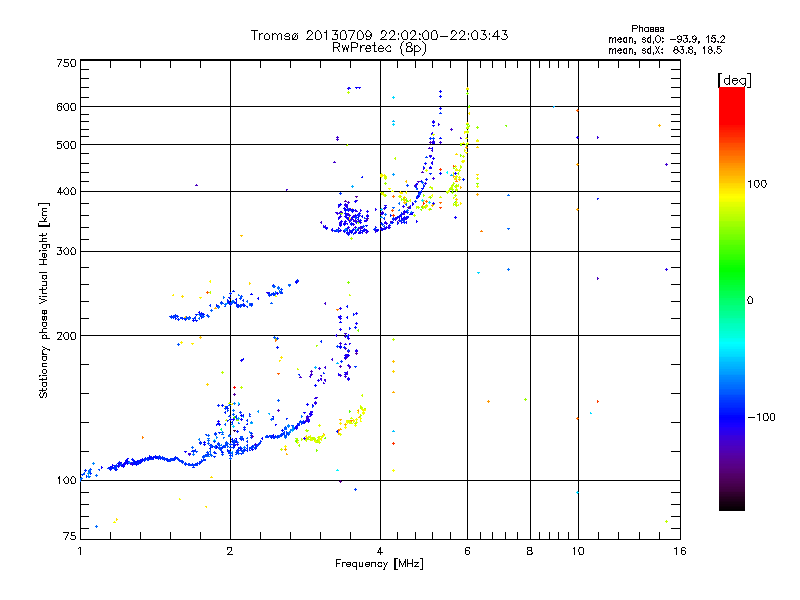This screenshot has width=800, height=600.
Task: Click the x-axis tick label '8'
Action: coord(530,551)
